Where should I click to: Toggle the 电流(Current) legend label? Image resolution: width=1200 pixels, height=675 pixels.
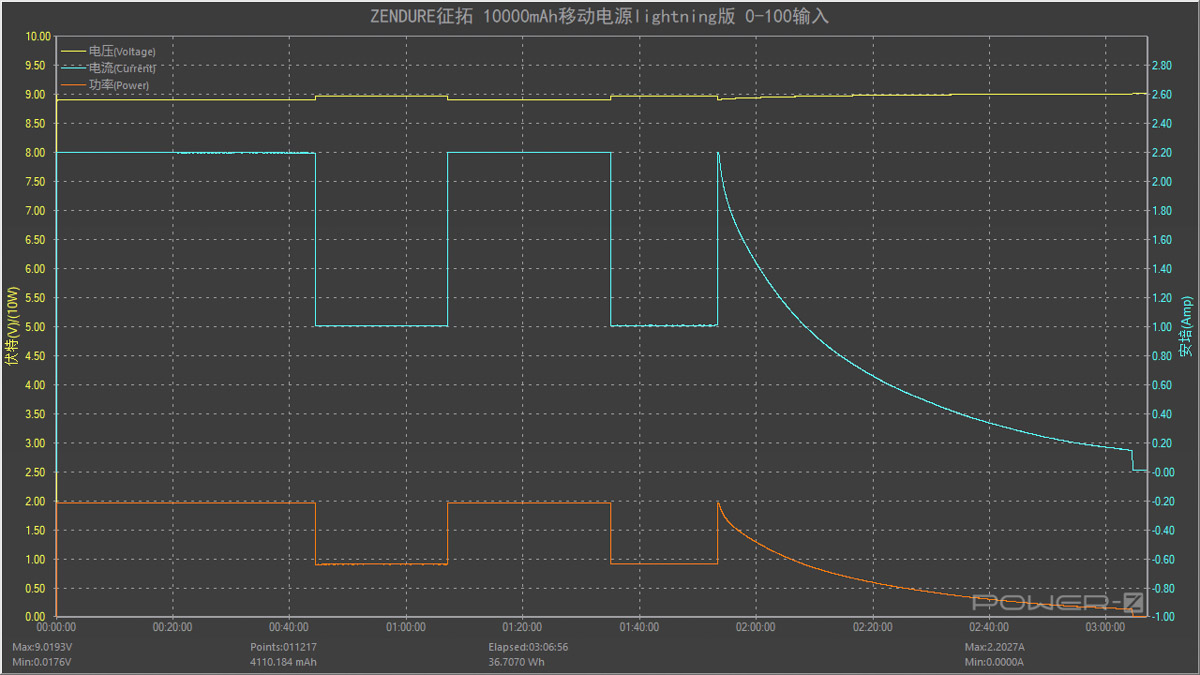click(x=122, y=68)
